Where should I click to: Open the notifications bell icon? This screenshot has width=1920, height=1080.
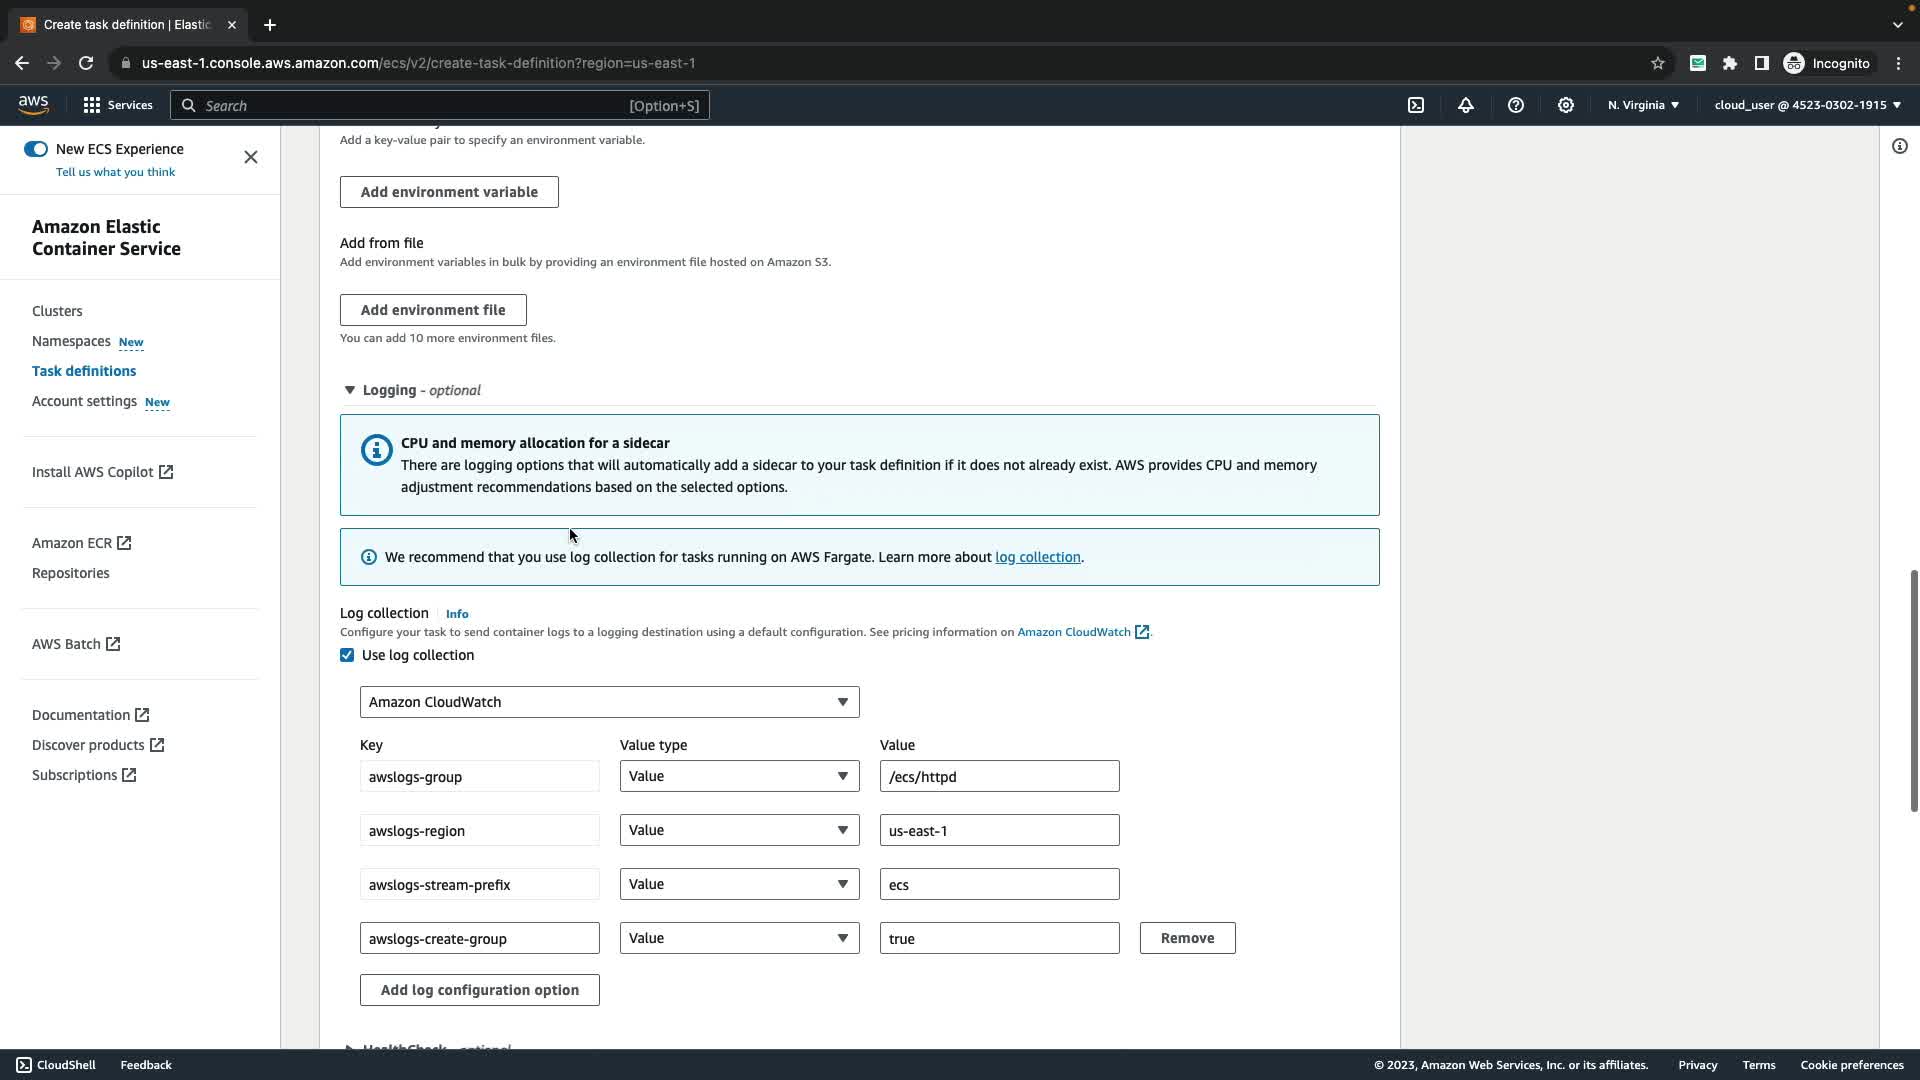(1466, 105)
